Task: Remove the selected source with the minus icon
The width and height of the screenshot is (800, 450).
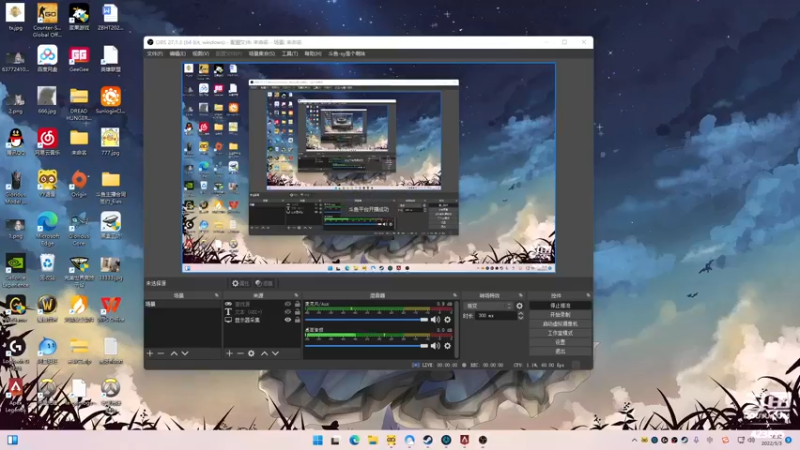Action: (x=240, y=353)
